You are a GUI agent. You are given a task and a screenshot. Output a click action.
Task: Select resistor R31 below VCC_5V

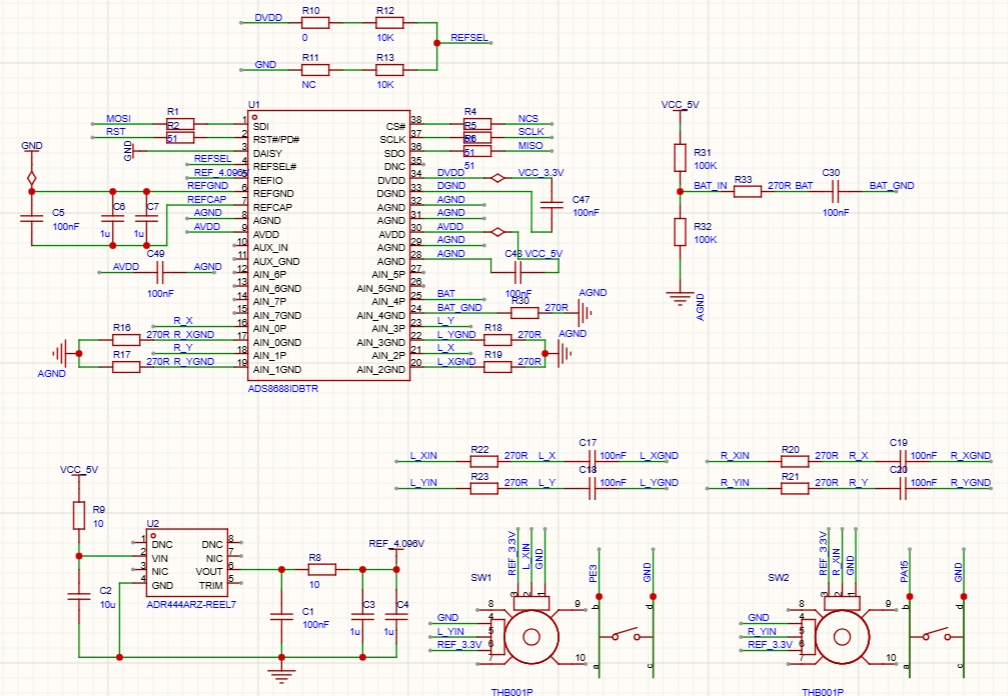tap(680, 157)
